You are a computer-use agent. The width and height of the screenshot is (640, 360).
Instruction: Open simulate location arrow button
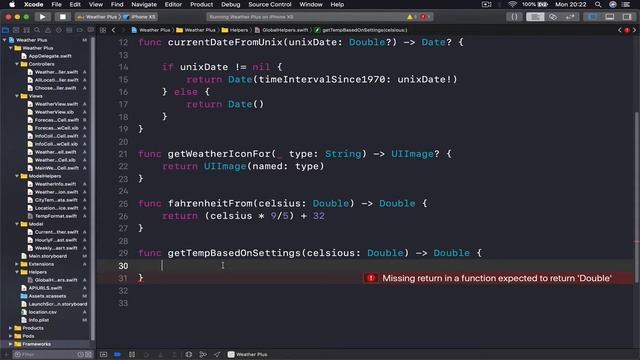(217, 354)
